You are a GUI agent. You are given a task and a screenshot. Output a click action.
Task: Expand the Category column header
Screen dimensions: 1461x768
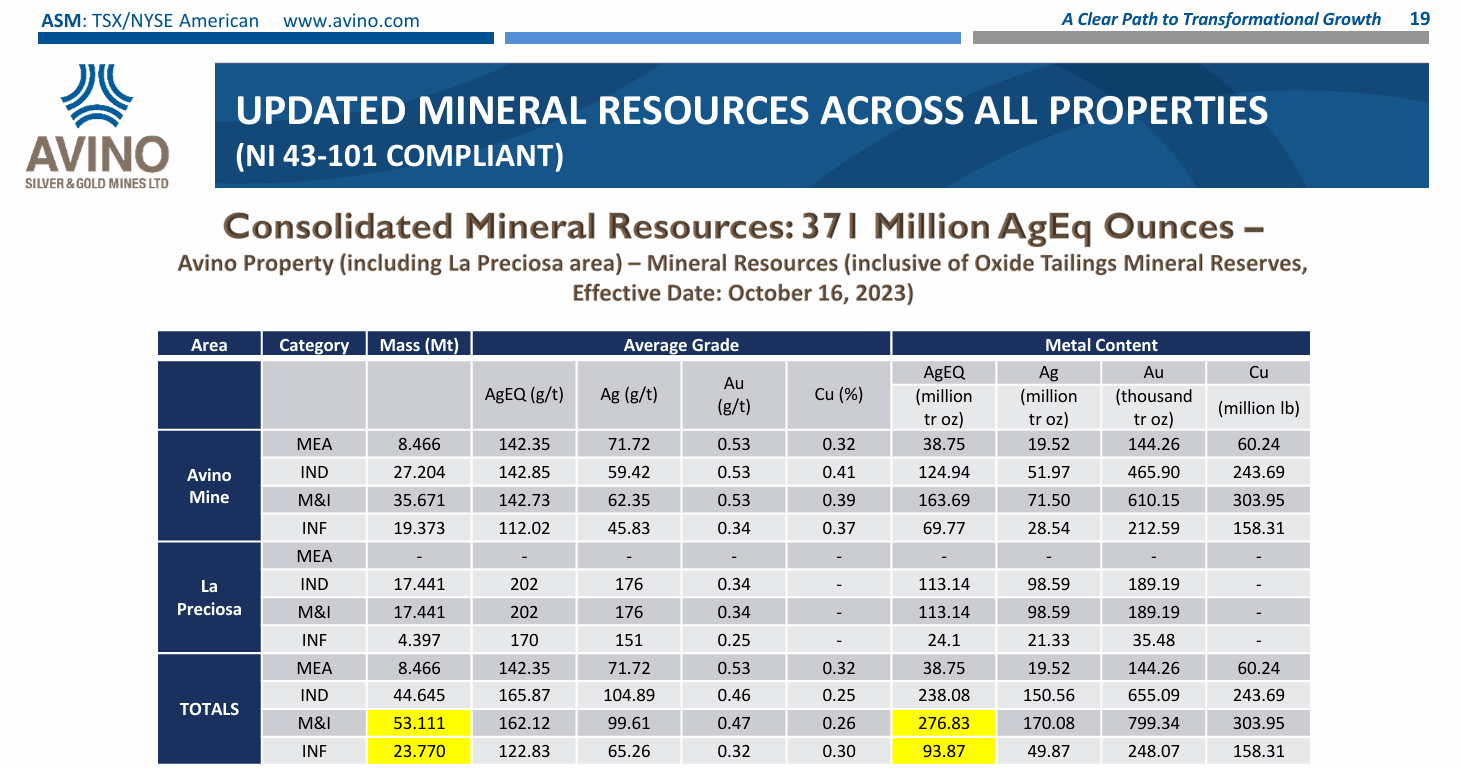[x=313, y=344]
